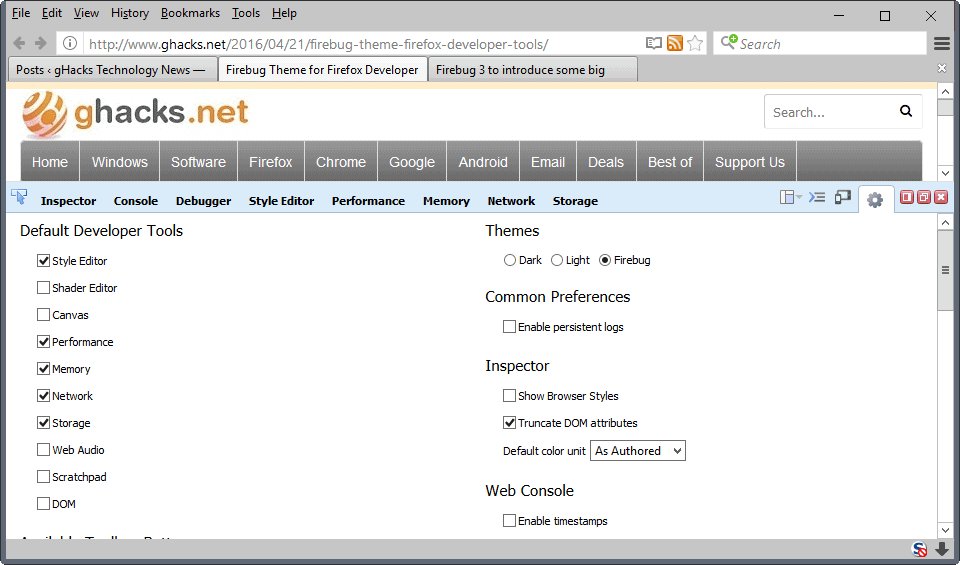Click the RSS feed icon in URL bar
960x565 pixels.
(675, 44)
